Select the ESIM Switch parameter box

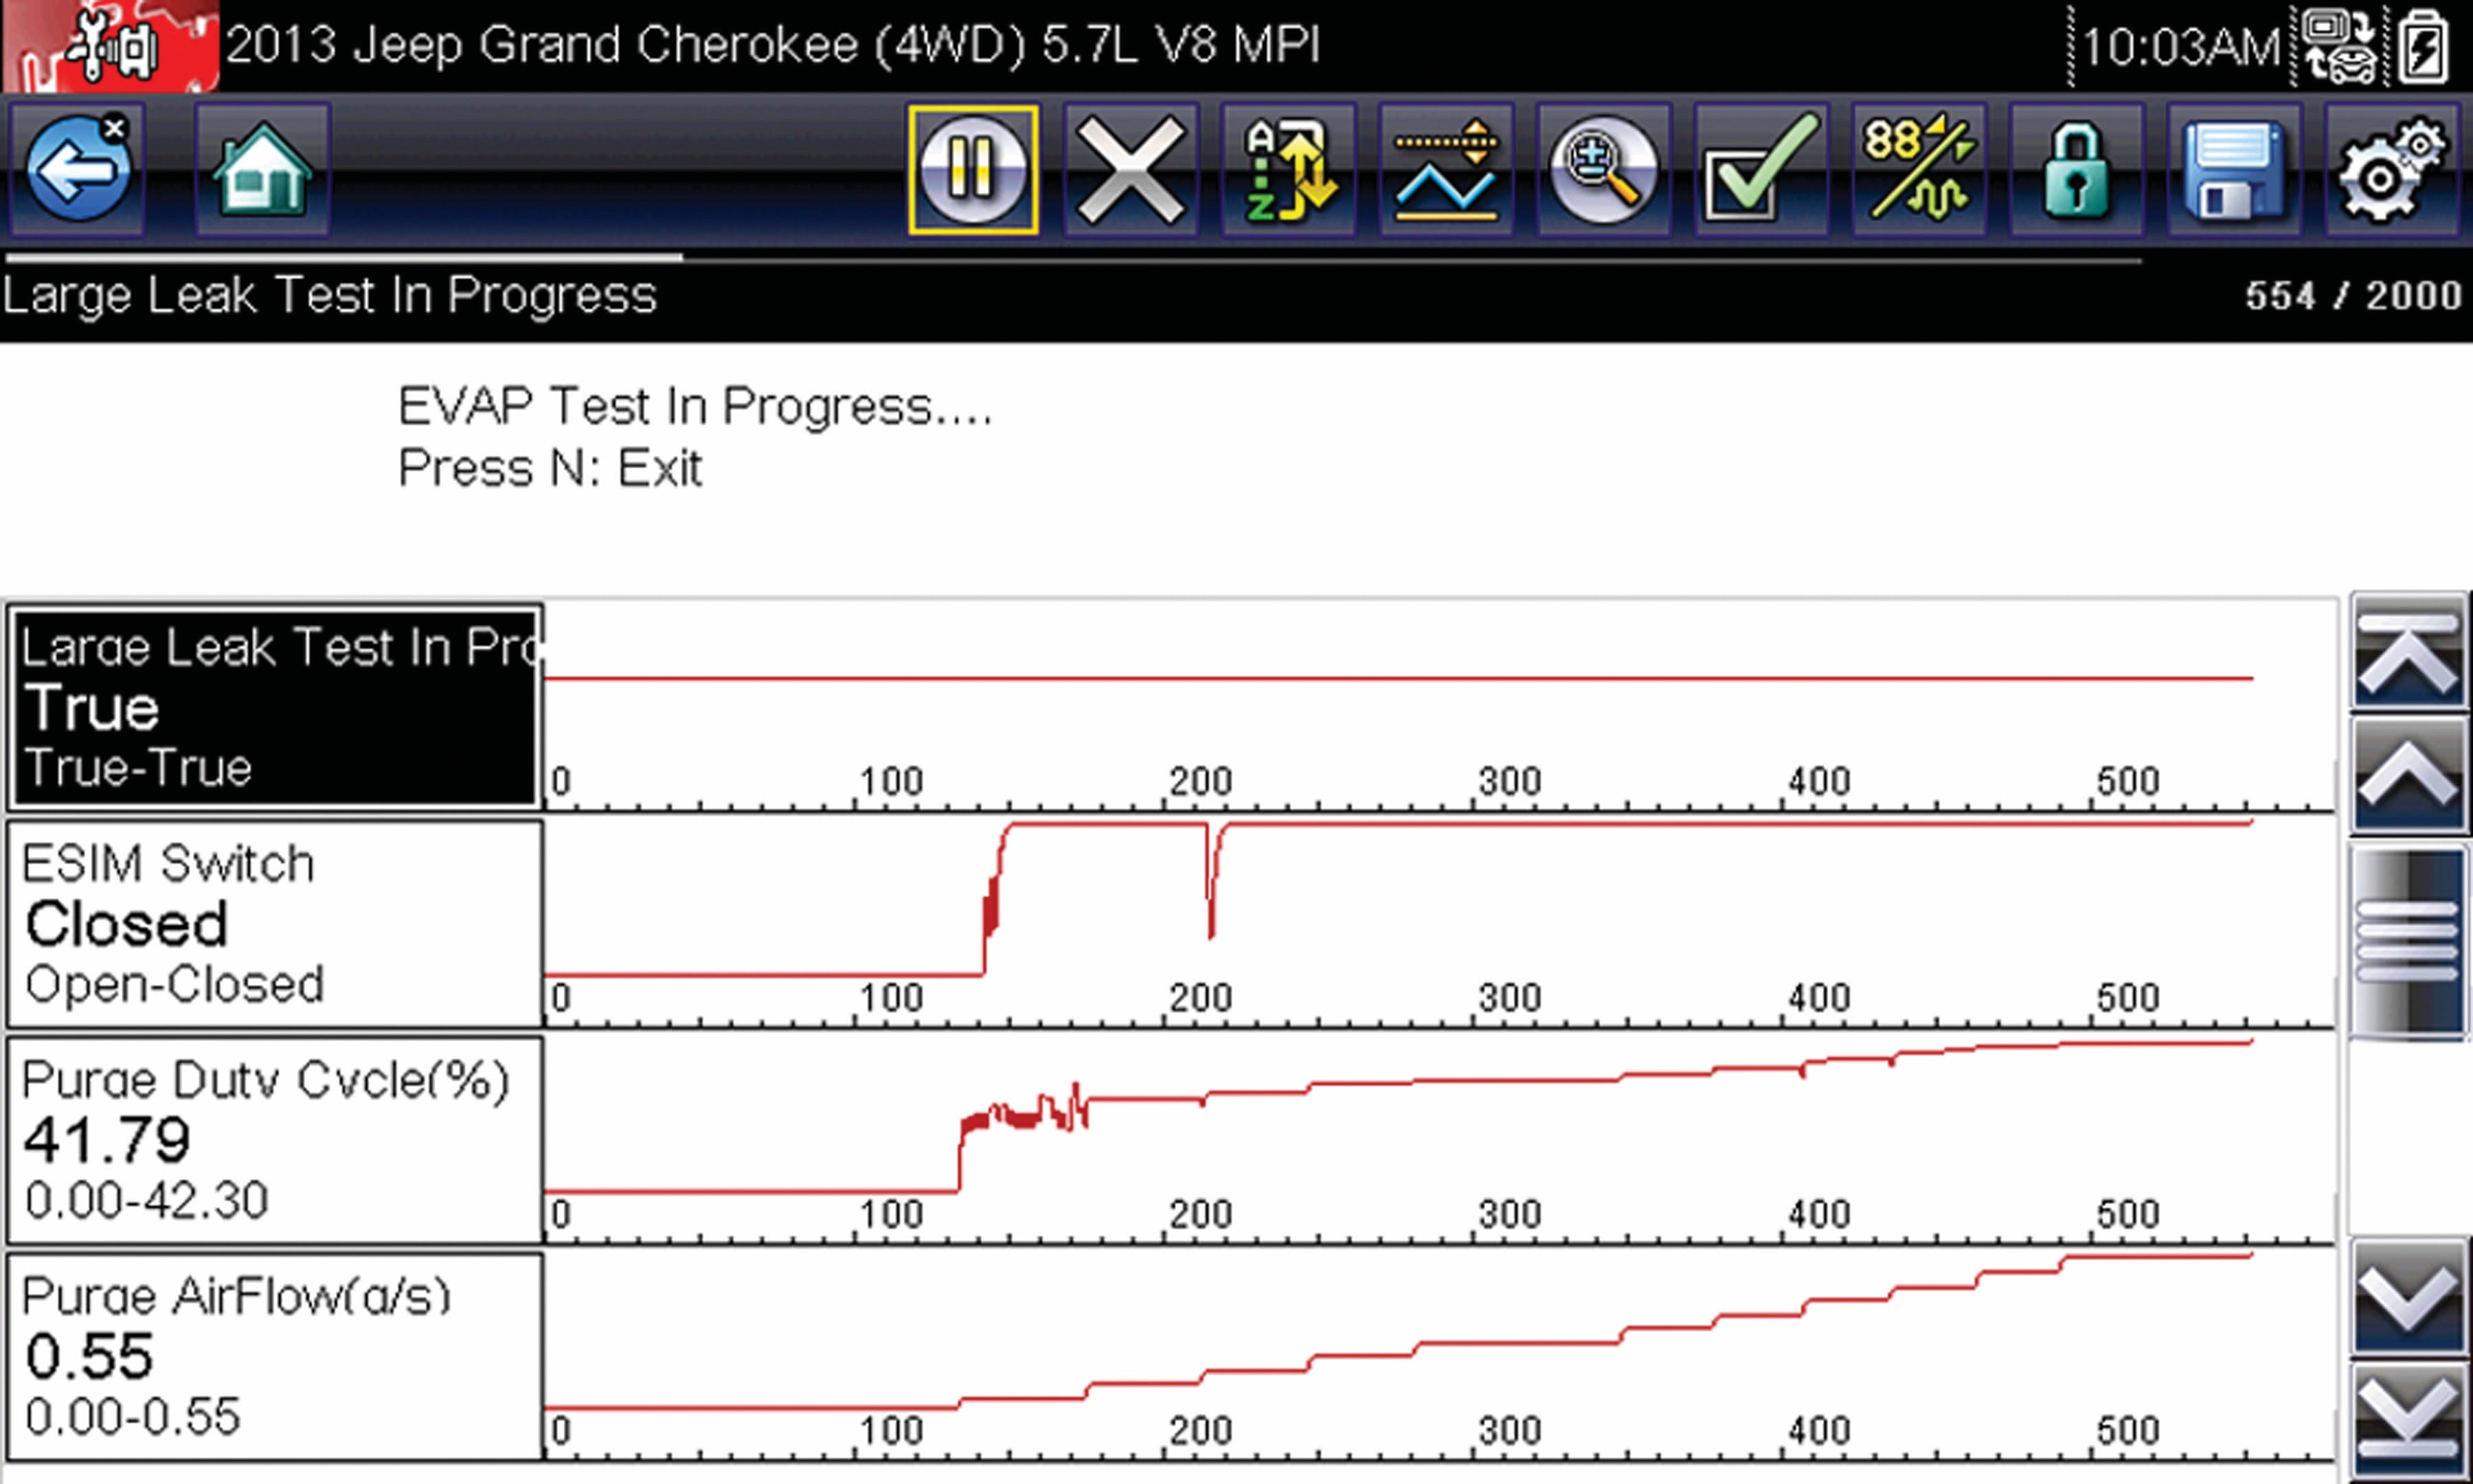click(x=275, y=924)
